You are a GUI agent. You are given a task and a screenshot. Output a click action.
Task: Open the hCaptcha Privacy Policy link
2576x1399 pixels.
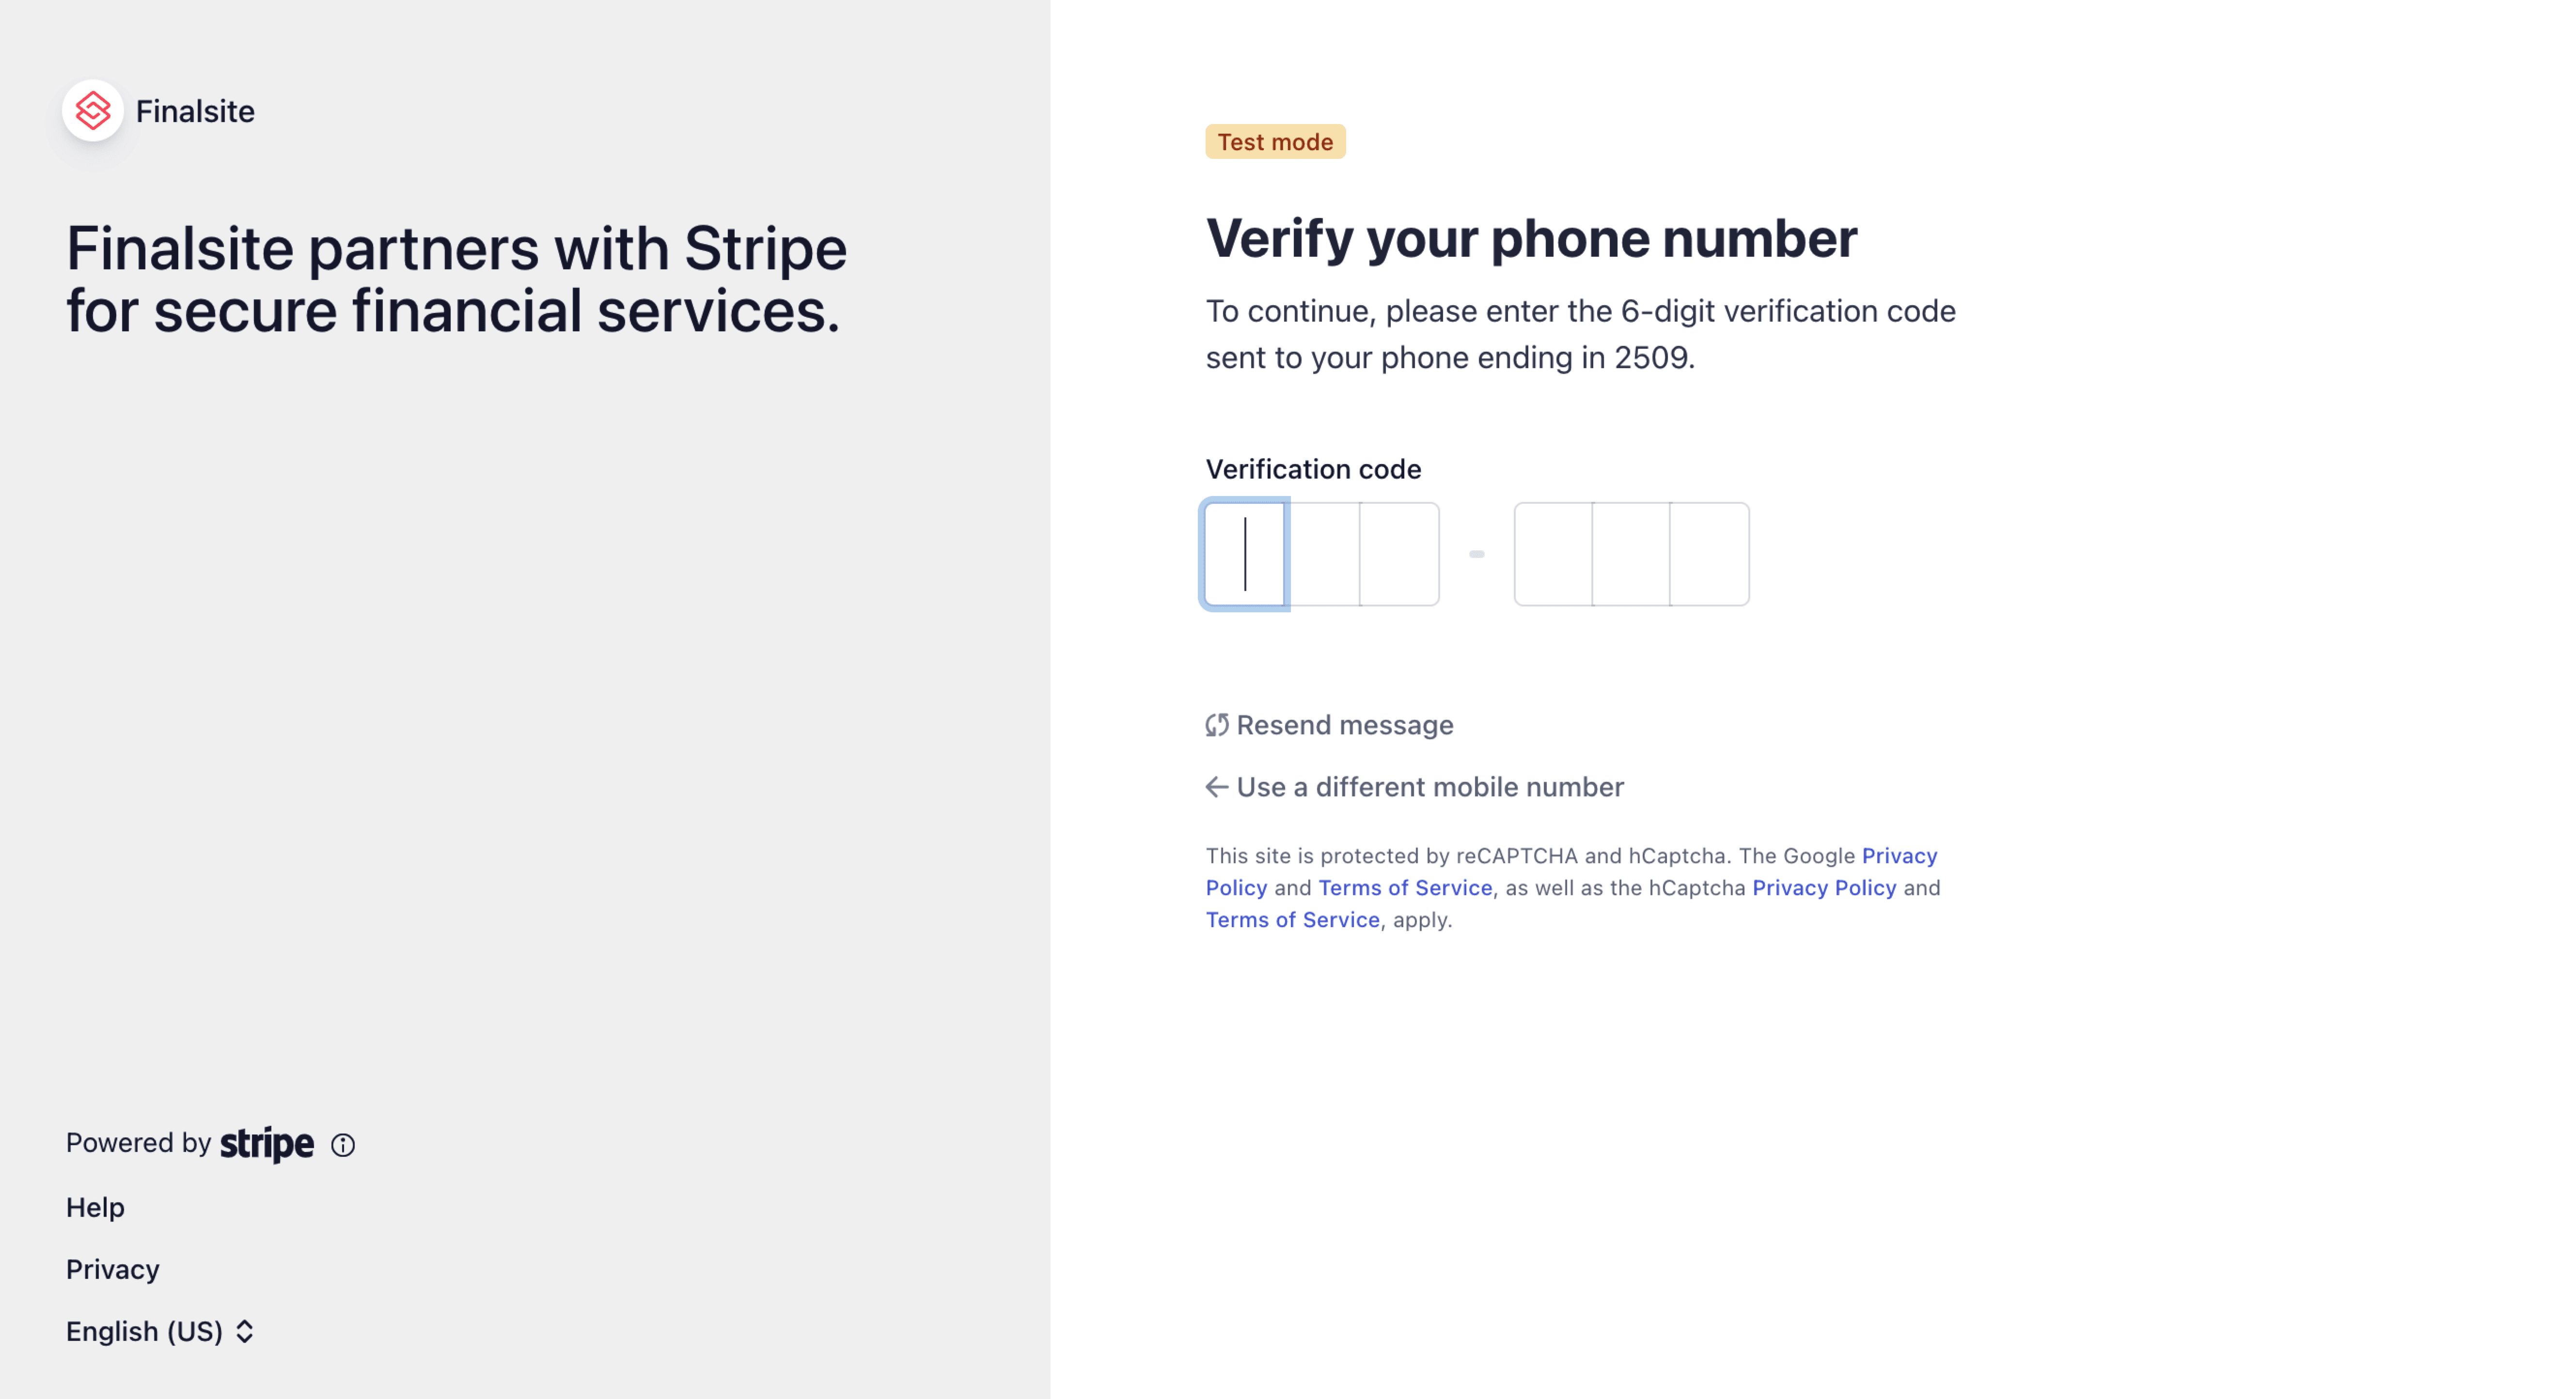[1823, 888]
